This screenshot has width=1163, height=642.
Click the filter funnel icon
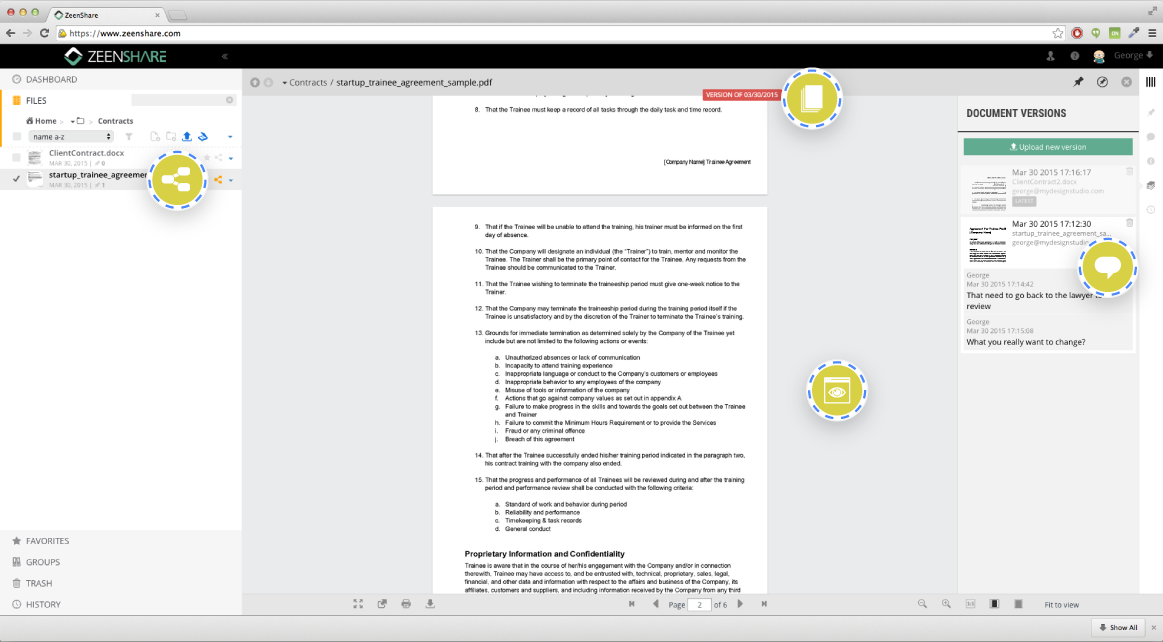[x=128, y=136]
